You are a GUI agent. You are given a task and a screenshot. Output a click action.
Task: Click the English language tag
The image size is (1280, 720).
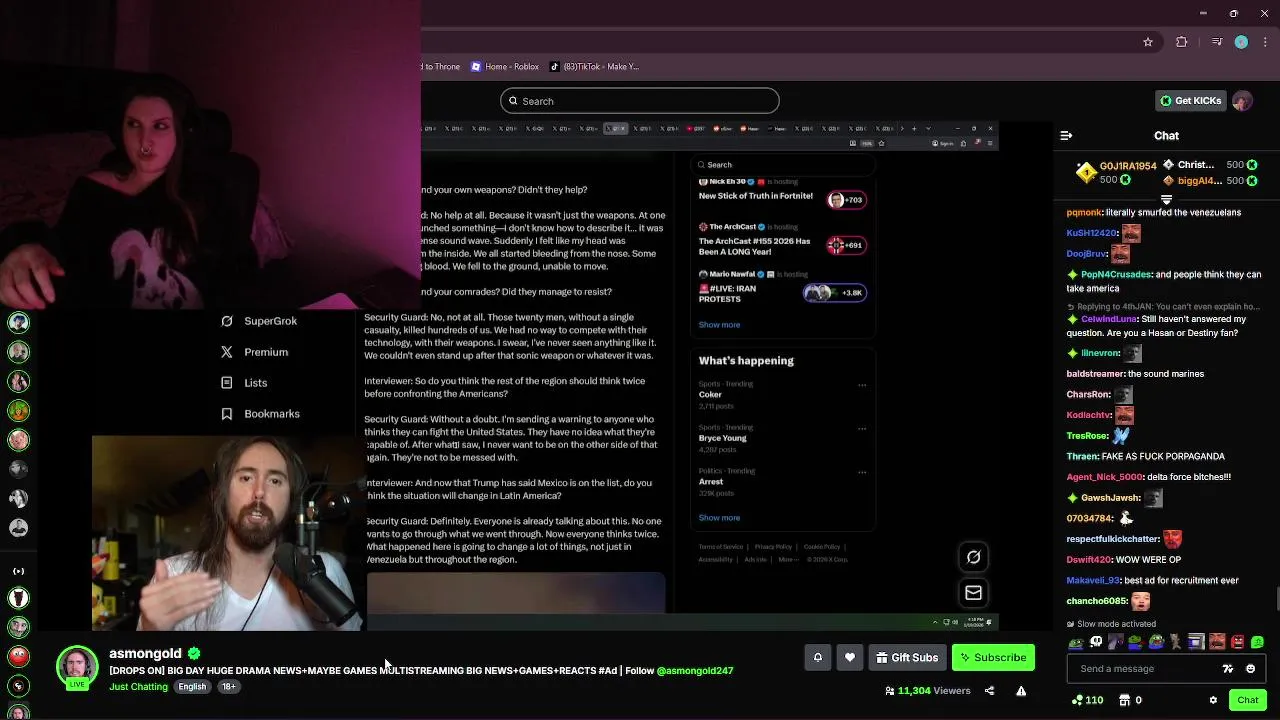pos(192,687)
